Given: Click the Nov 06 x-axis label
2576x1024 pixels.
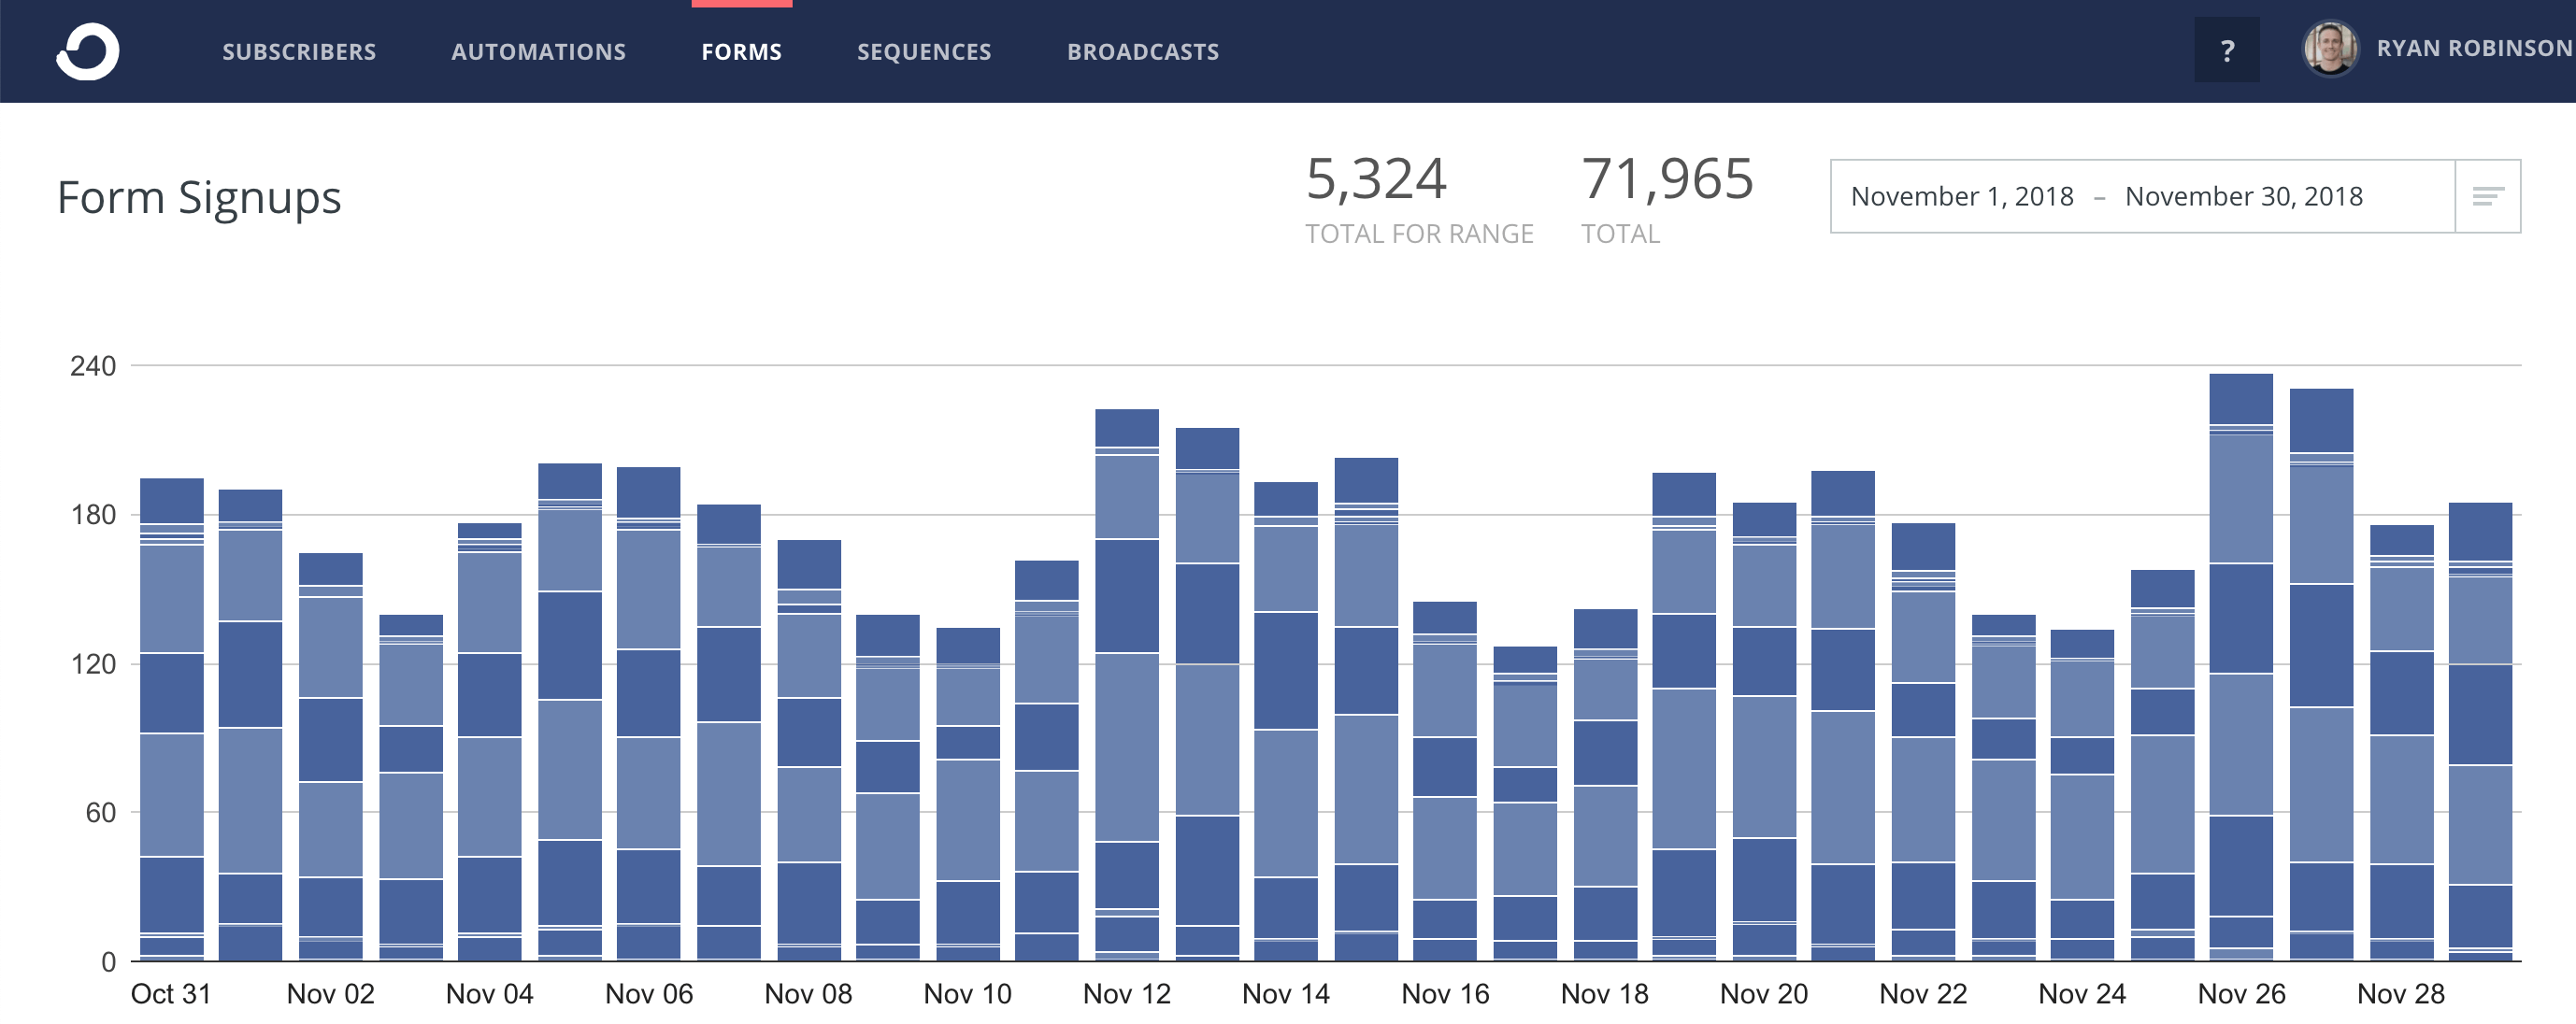Looking at the screenshot, I should coord(648,994).
